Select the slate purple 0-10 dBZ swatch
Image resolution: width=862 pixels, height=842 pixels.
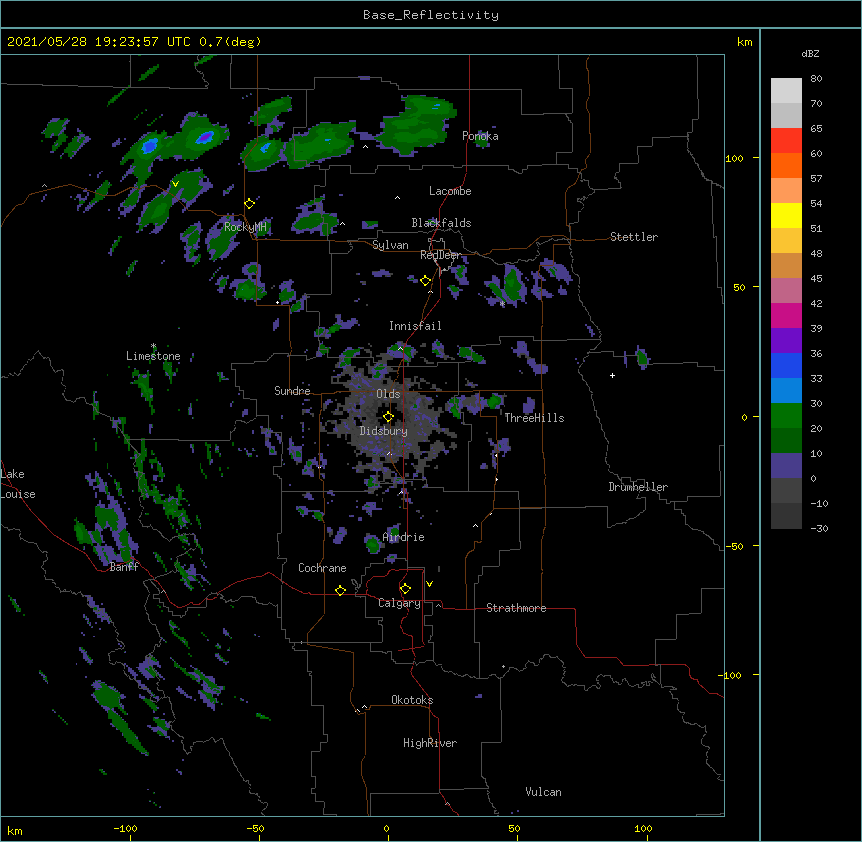786,466
